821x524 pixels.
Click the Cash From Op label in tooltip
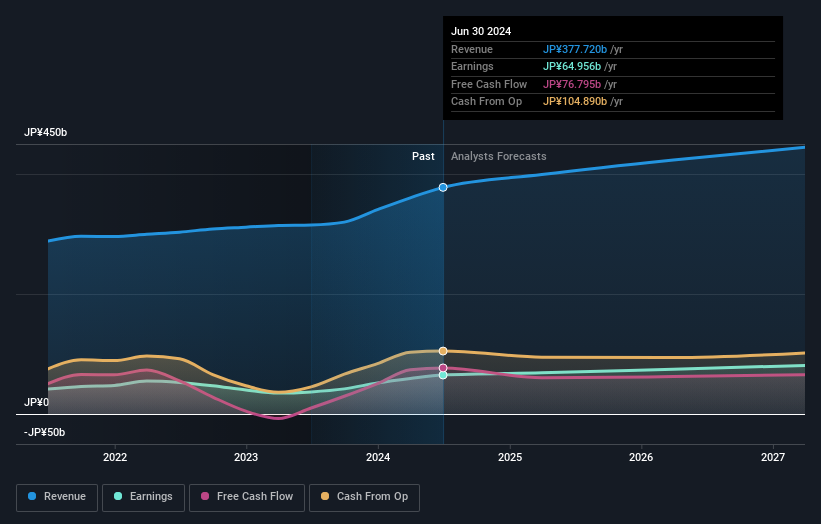[486, 102]
